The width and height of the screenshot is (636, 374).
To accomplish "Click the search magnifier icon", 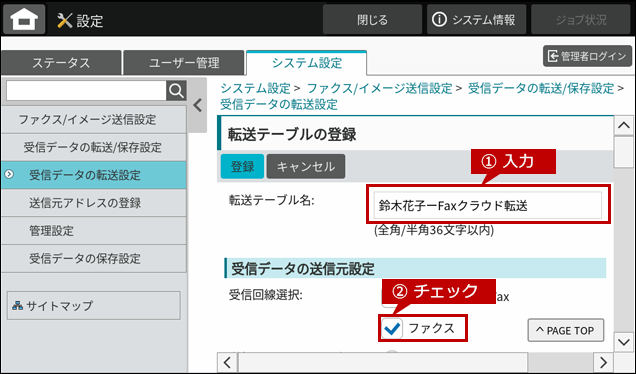I will [x=176, y=90].
